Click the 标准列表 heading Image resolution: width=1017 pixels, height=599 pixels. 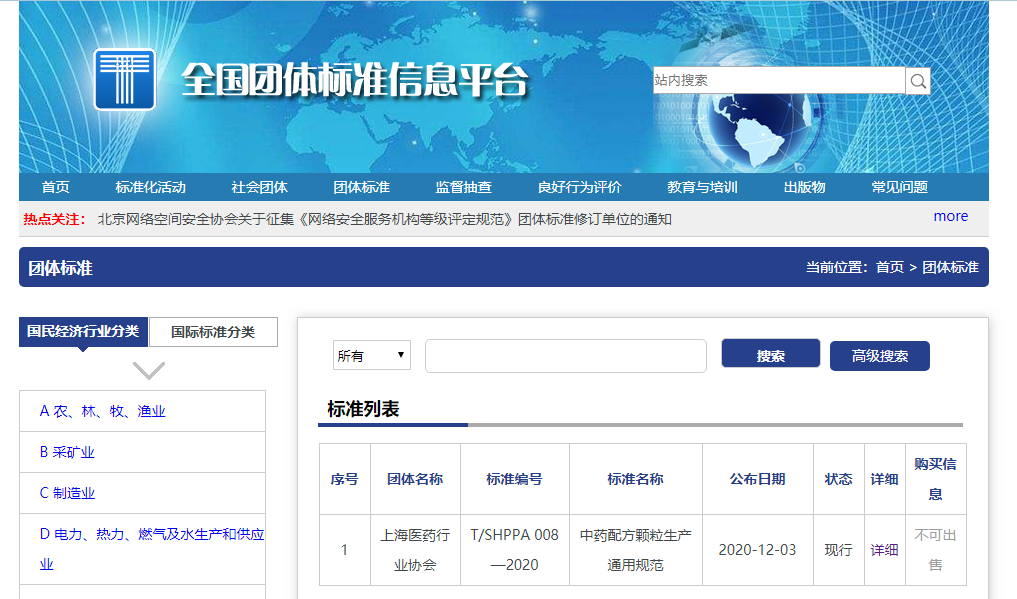[363, 409]
